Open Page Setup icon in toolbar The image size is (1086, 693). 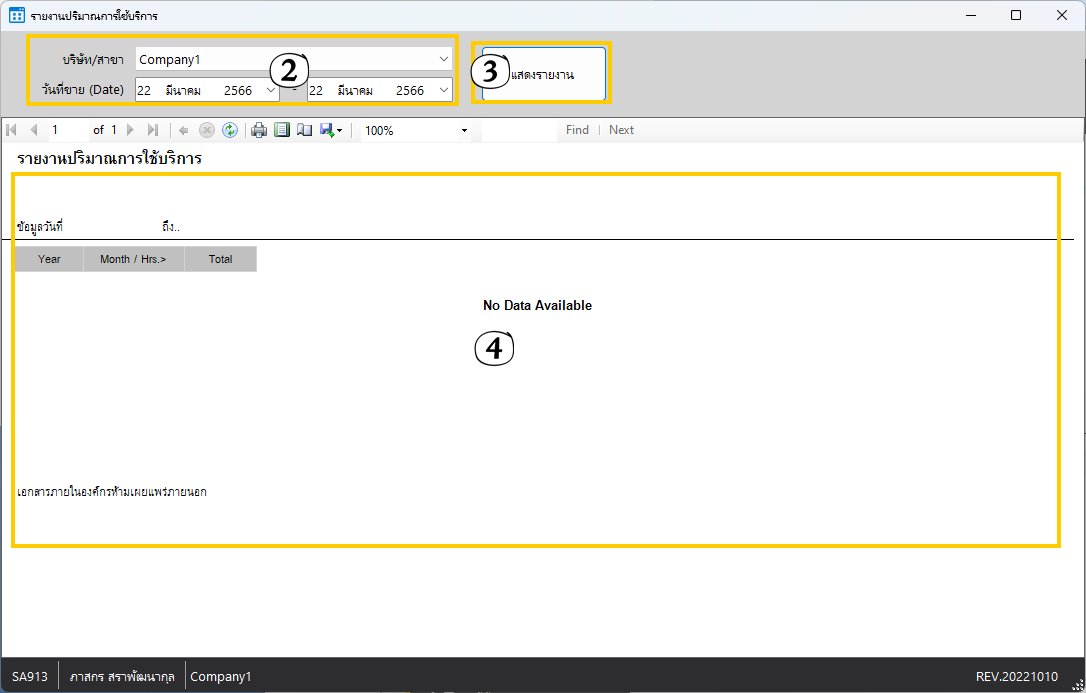304,130
